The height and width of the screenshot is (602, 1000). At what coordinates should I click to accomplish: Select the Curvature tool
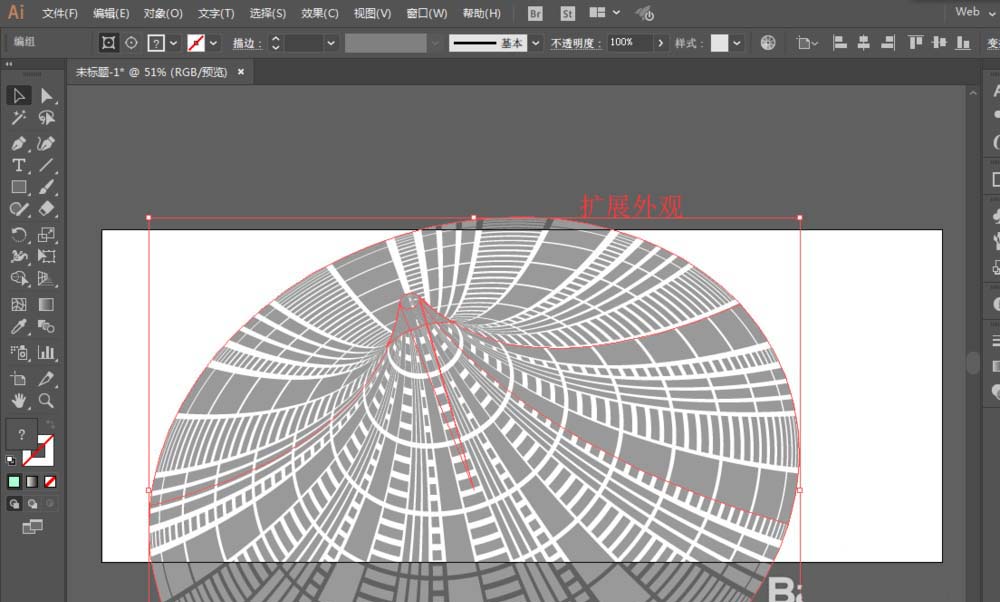[47, 143]
